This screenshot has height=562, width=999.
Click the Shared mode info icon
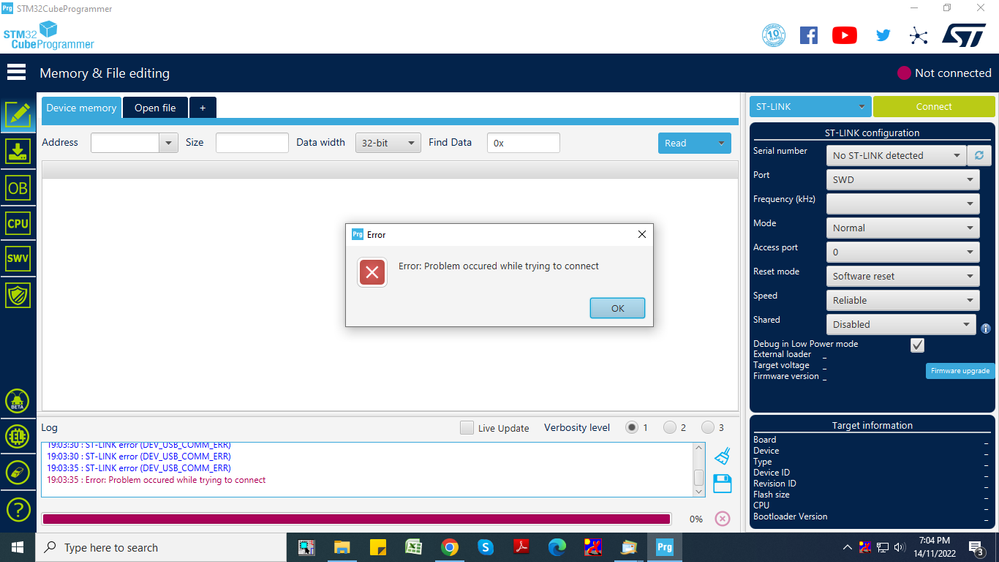[x=986, y=329]
